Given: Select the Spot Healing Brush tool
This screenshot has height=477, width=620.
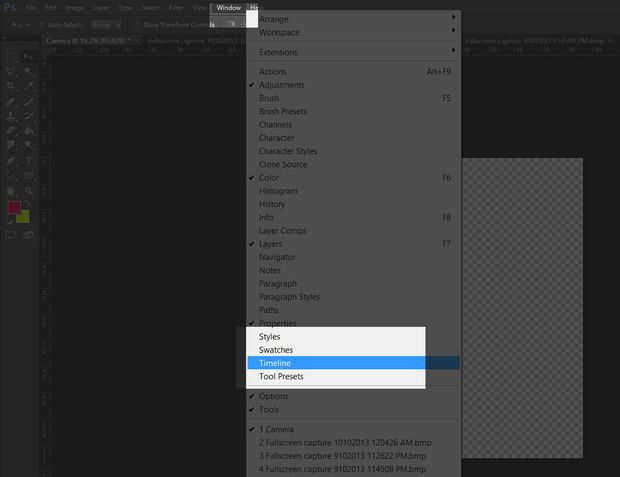Looking at the screenshot, I should 11,101.
